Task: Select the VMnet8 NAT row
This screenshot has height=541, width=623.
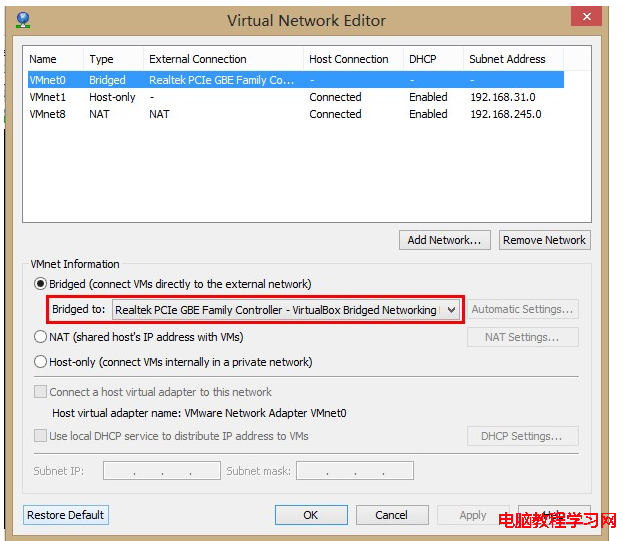Action: coord(296,114)
